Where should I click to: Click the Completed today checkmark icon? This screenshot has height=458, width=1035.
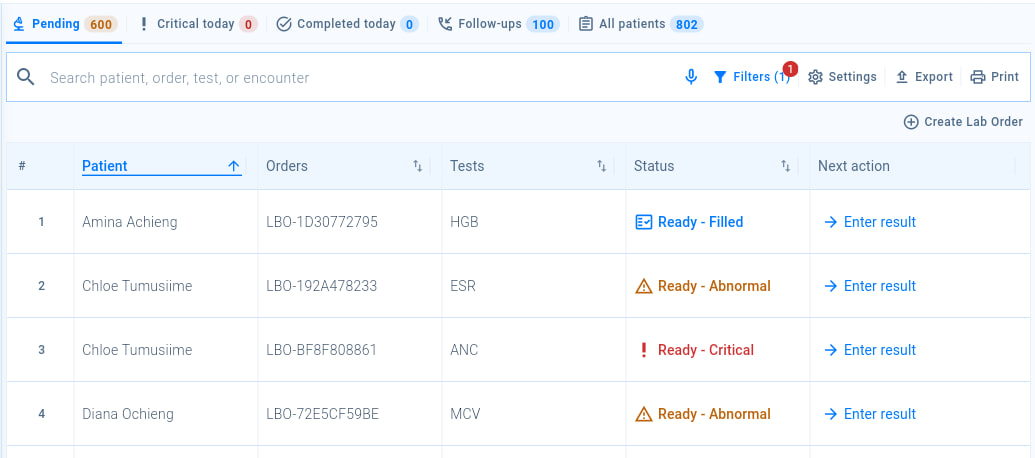pos(284,24)
